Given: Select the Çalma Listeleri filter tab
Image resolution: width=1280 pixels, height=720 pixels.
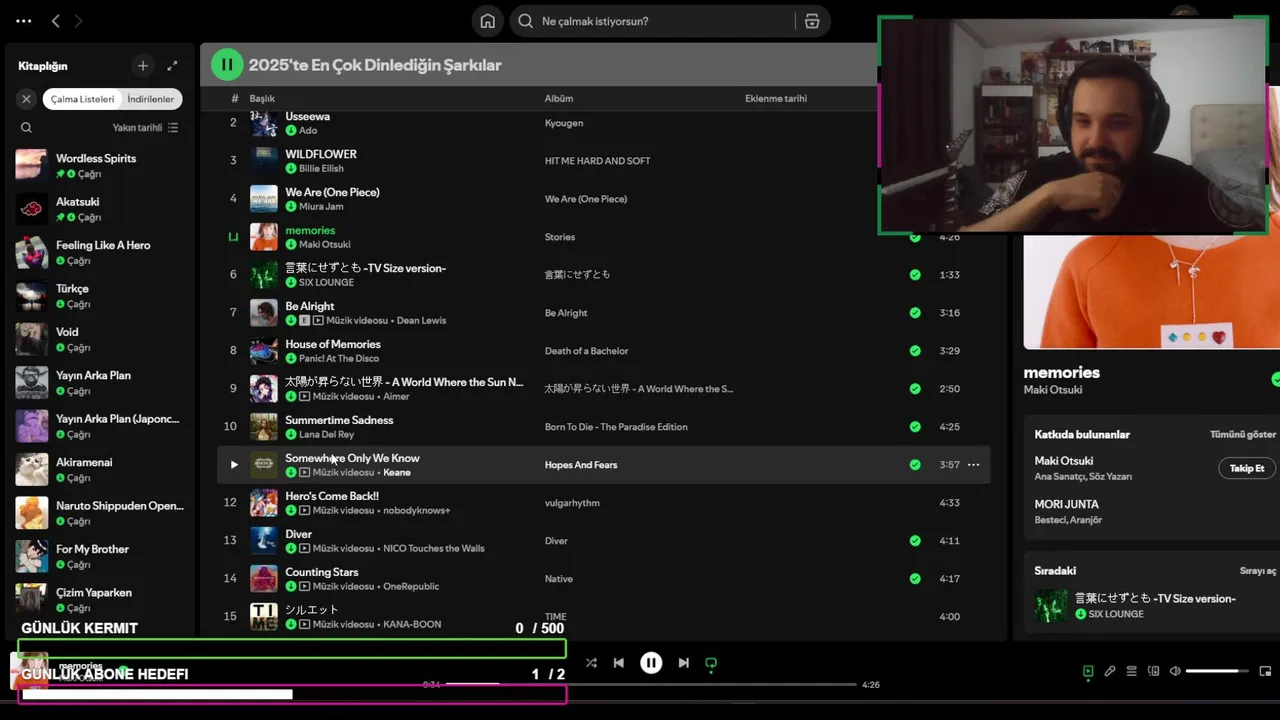Looking at the screenshot, I should coord(83,99).
